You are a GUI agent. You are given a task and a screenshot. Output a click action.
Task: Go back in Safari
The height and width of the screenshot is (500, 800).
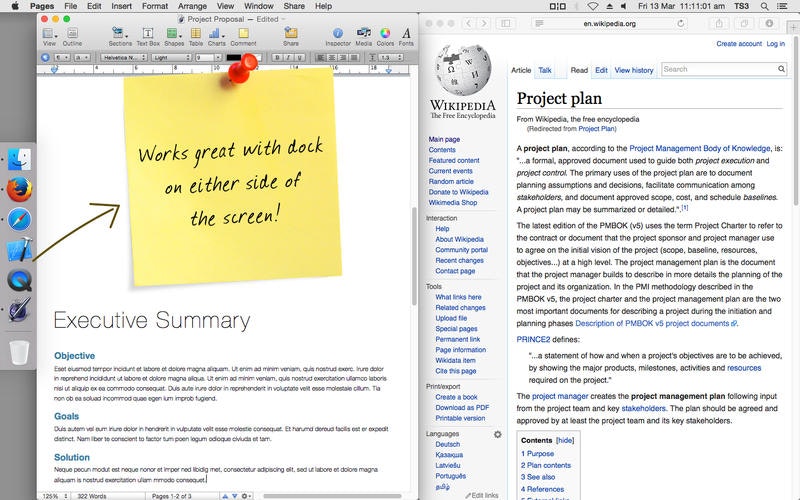[x=468, y=23]
